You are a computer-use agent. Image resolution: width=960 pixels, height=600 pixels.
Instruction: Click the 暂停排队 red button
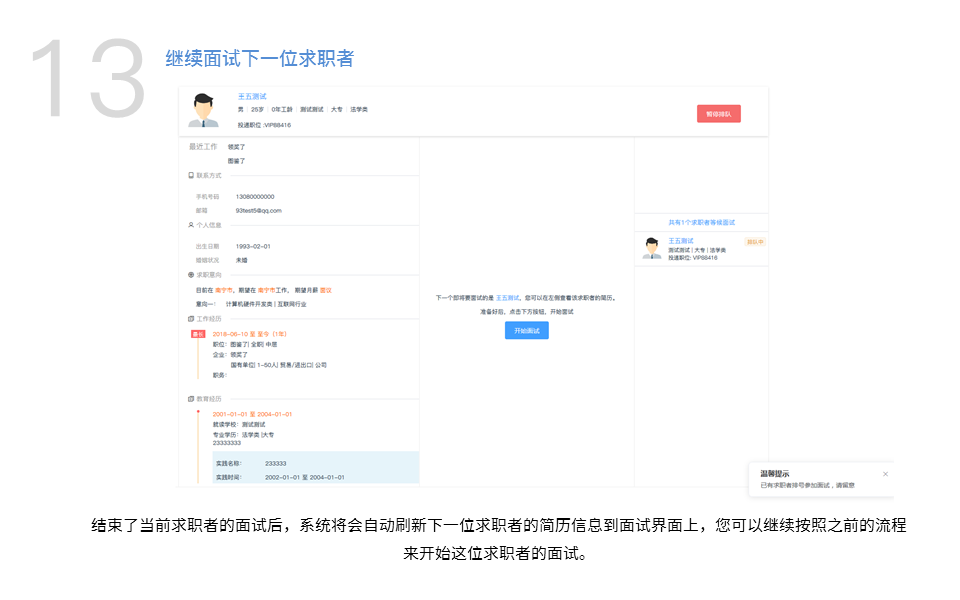click(718, 114)
